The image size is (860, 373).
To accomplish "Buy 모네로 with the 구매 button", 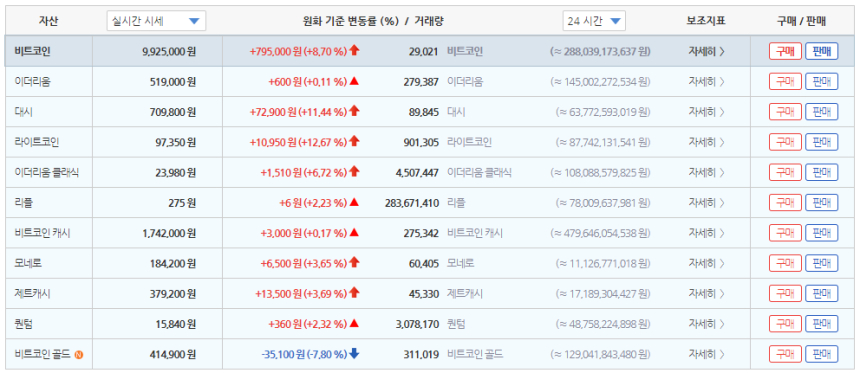I will (785, 263).
